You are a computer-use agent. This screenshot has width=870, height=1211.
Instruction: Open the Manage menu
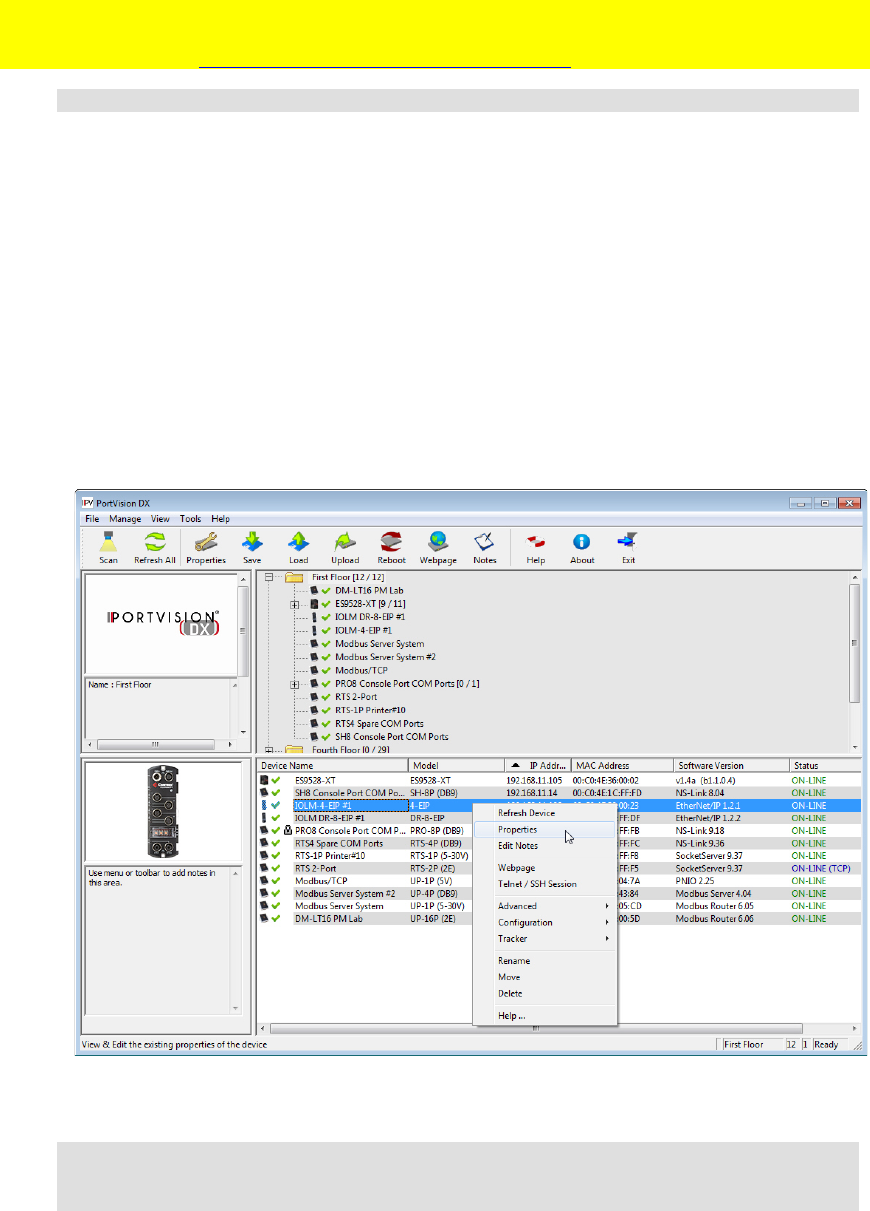pyautogui.click(x=125, y=519)
